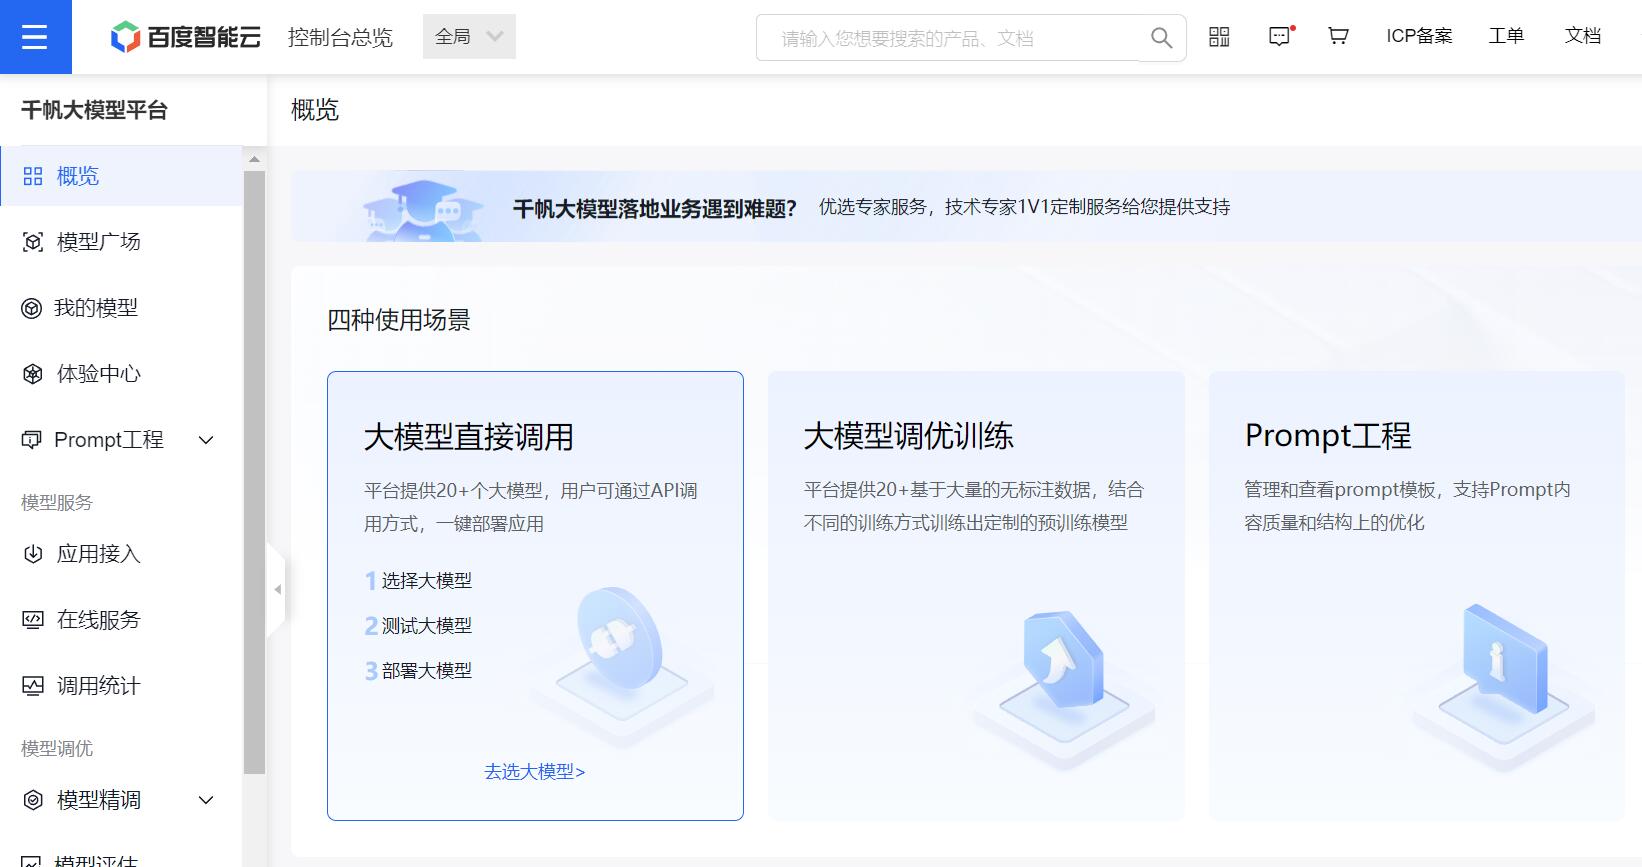Click the sidebar vertical scrollbar
The image size is (1642, 867).
[x=254, y=470]
